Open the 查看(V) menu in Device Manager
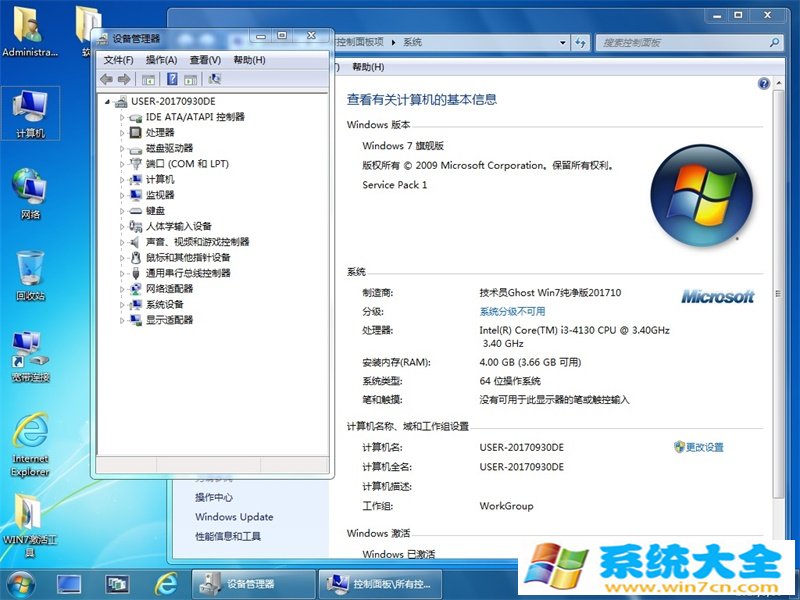 (202, 58)
